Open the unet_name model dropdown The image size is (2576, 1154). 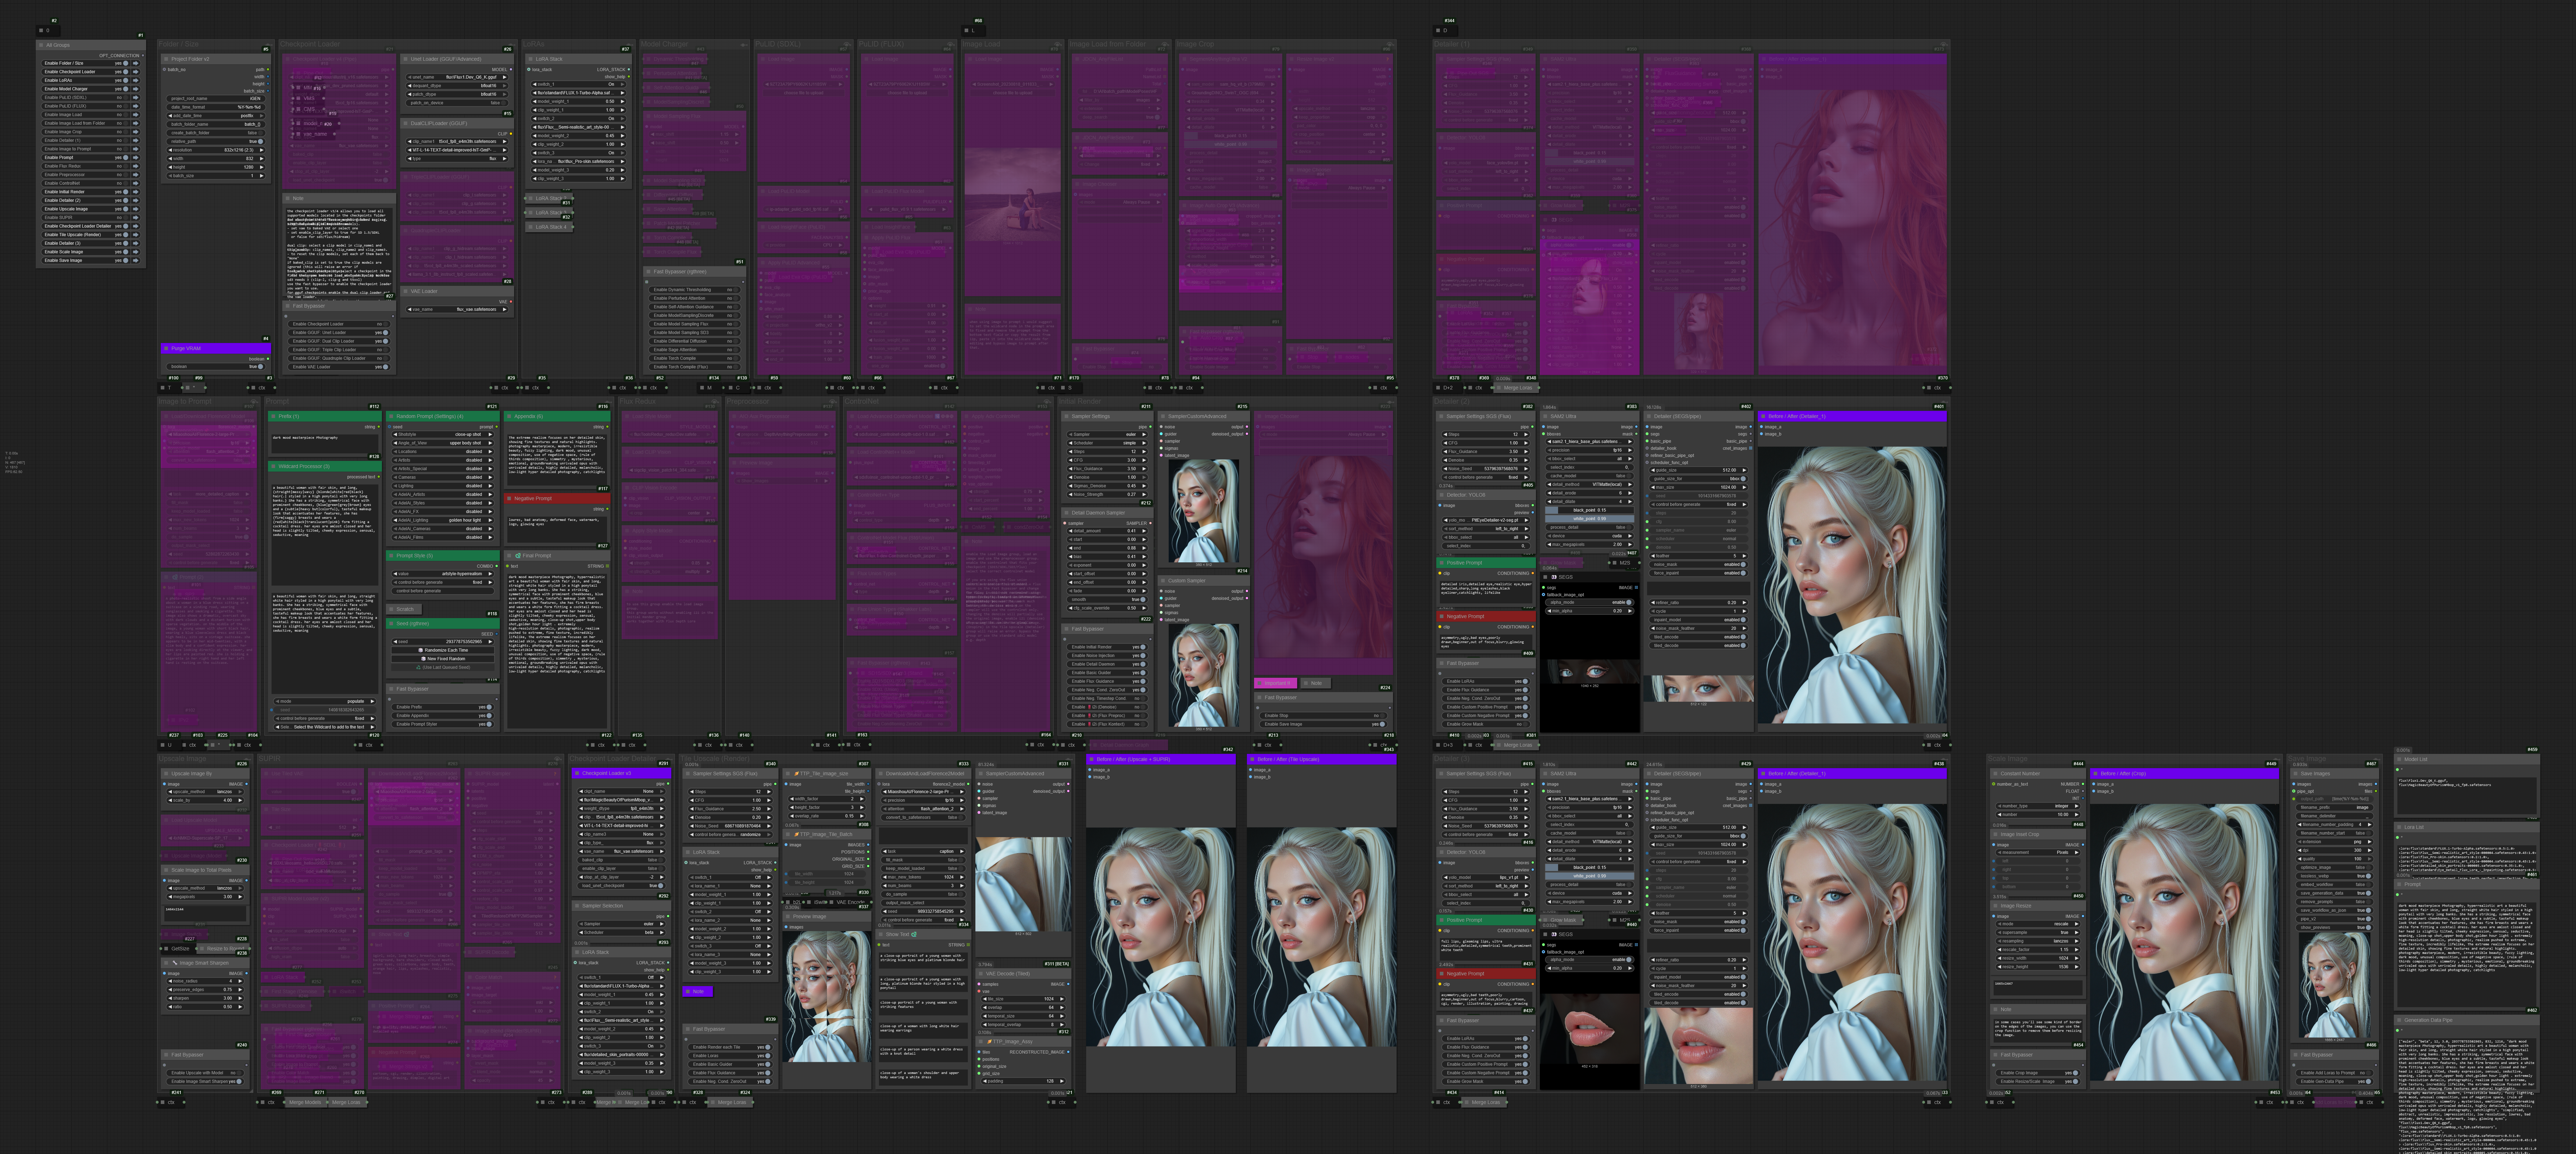tap(457, 77)
